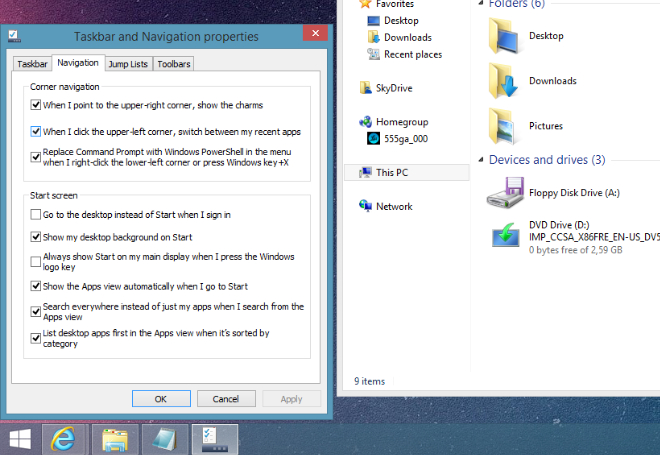
Task: Enable Always show Start on main display
Action: 36,262
